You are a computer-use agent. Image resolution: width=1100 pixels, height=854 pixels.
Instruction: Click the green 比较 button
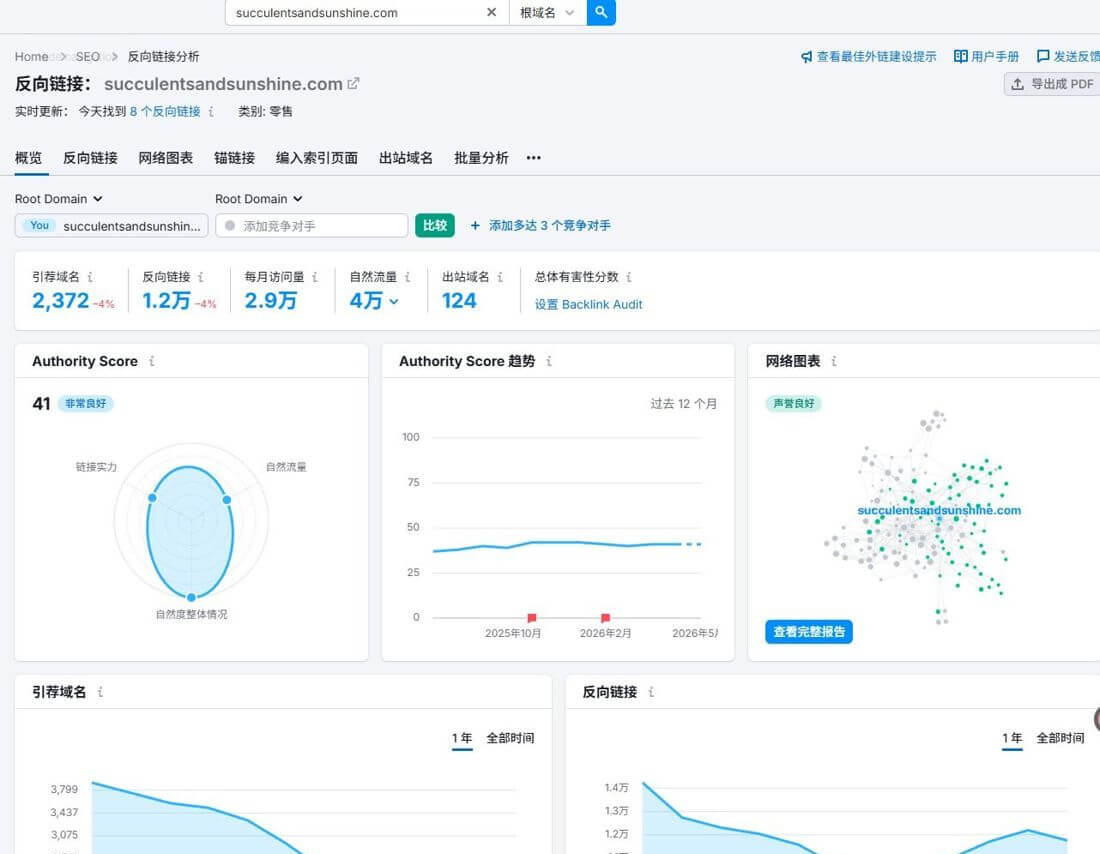[x=435, y=225]
